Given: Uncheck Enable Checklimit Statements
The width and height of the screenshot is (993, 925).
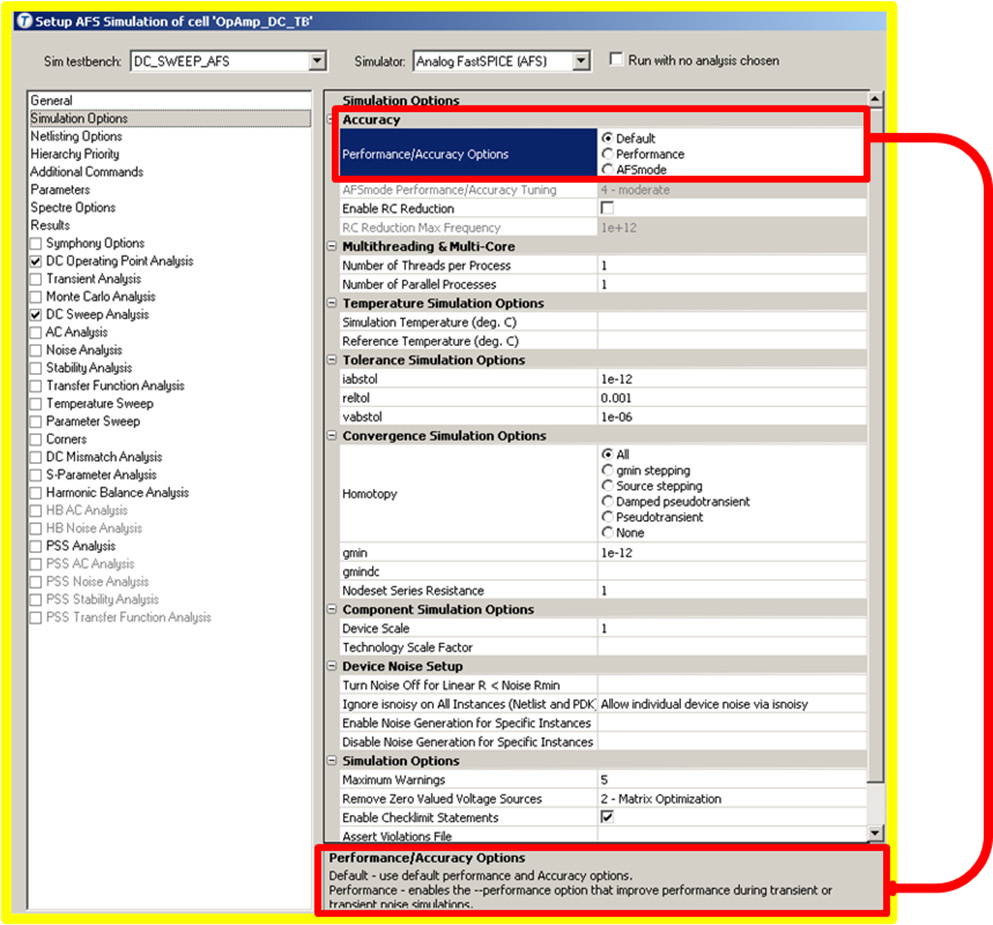Looking at the screenshot, I should point(607,817).
